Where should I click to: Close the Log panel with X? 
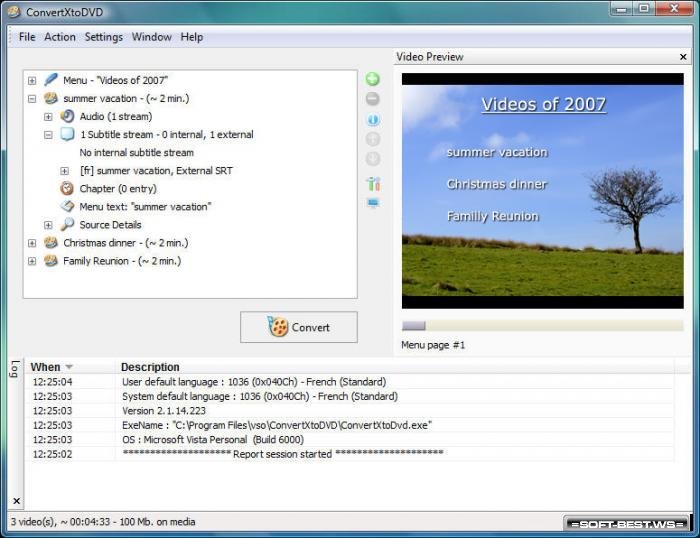(x=16, y=501)
